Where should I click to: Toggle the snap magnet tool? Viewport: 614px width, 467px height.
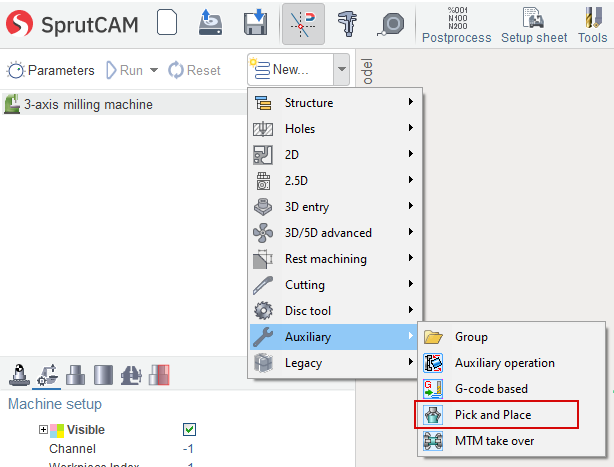(x=303, y=24)
